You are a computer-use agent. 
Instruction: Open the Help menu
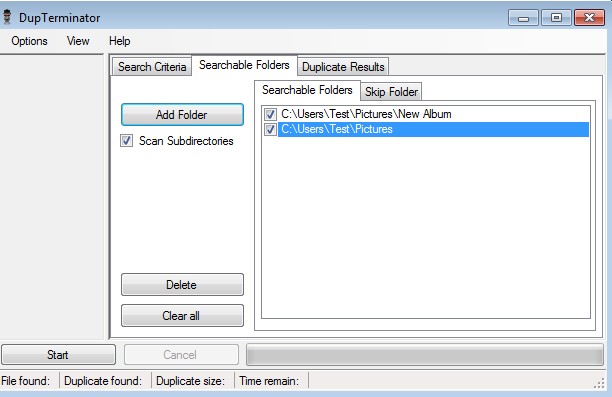click(x=119, y=41)
